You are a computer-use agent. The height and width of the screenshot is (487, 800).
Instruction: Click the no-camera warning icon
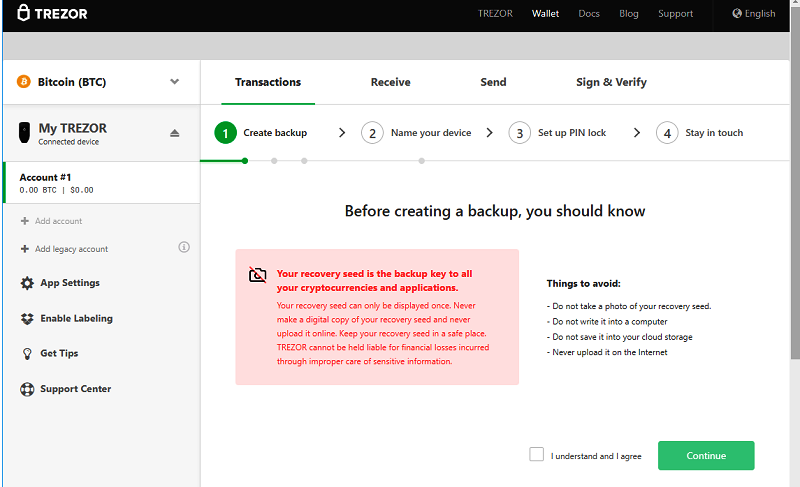[258, 274]
